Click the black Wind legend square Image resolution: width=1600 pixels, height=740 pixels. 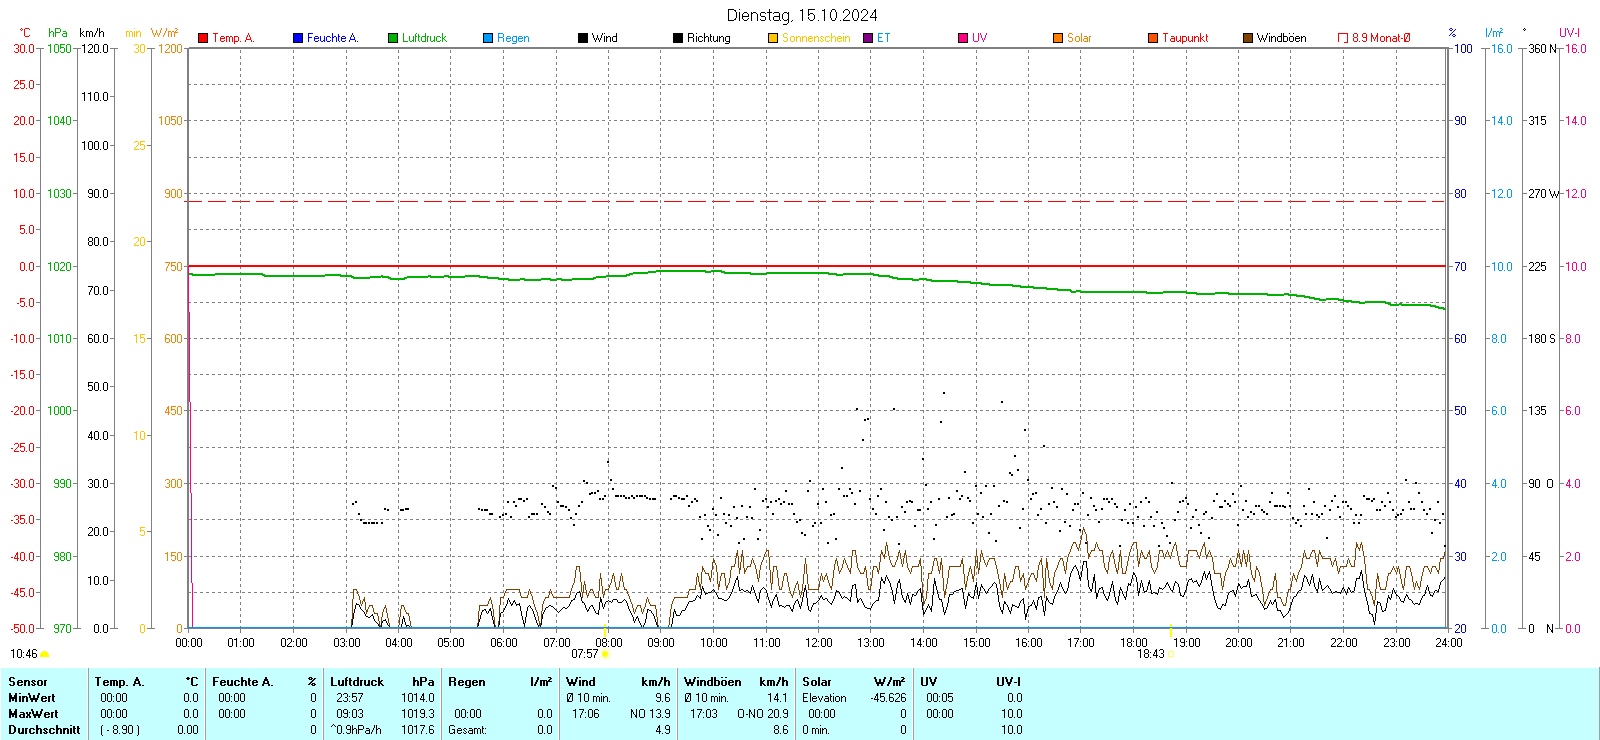pos(583,38)
